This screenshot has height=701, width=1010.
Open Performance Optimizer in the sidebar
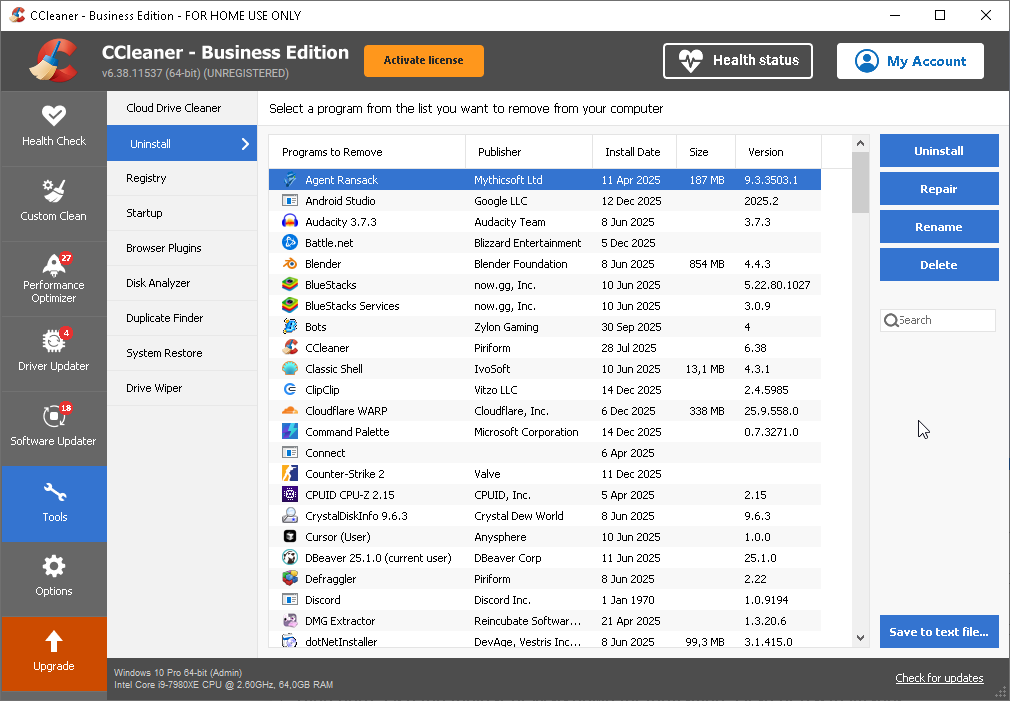point(54,279)
